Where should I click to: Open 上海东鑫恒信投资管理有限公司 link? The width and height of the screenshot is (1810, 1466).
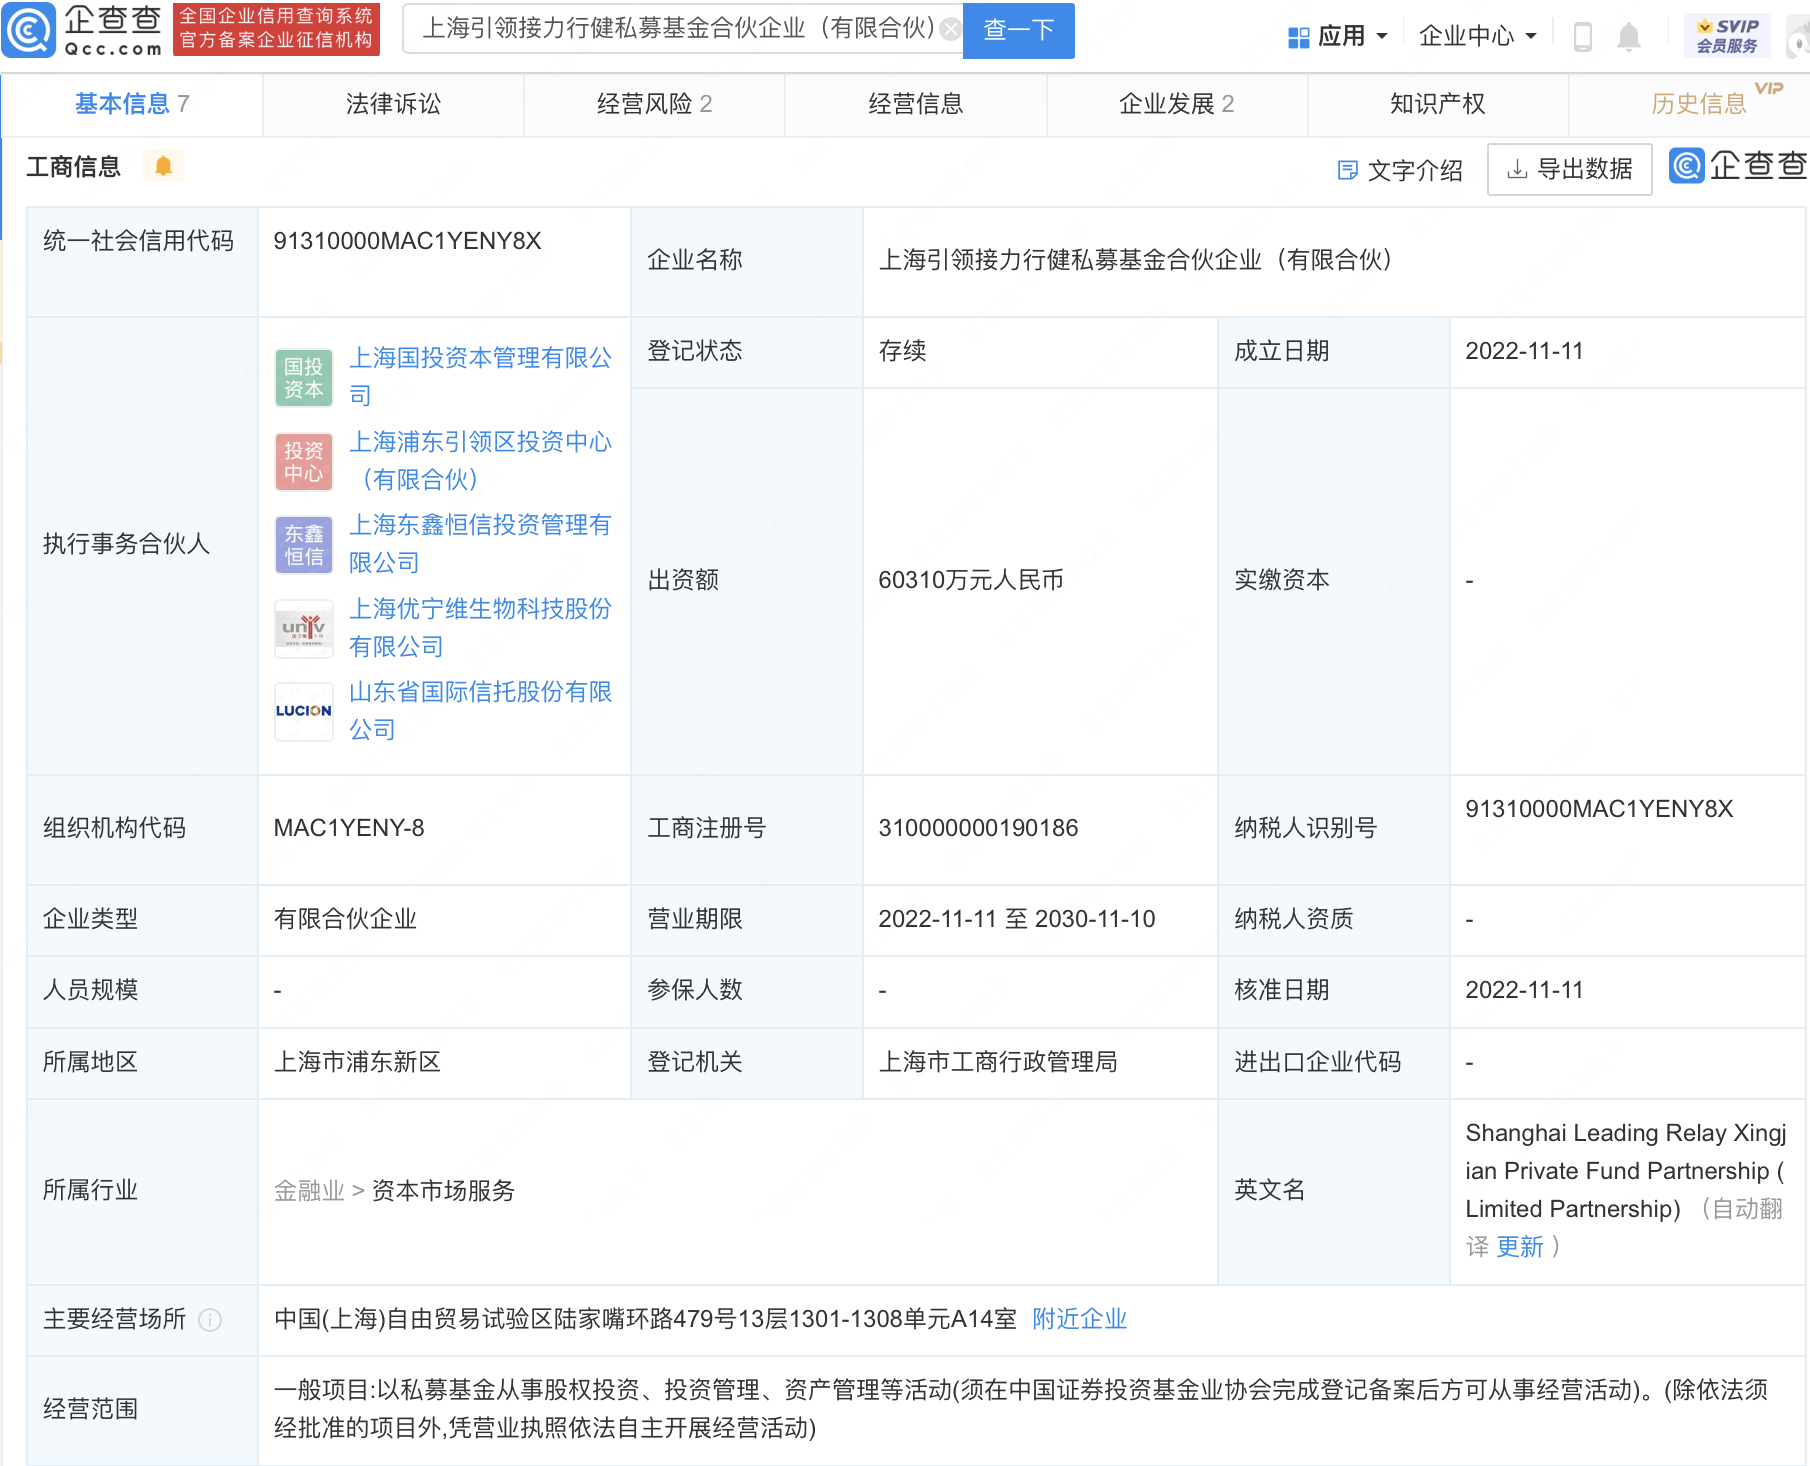click(480, 543)
